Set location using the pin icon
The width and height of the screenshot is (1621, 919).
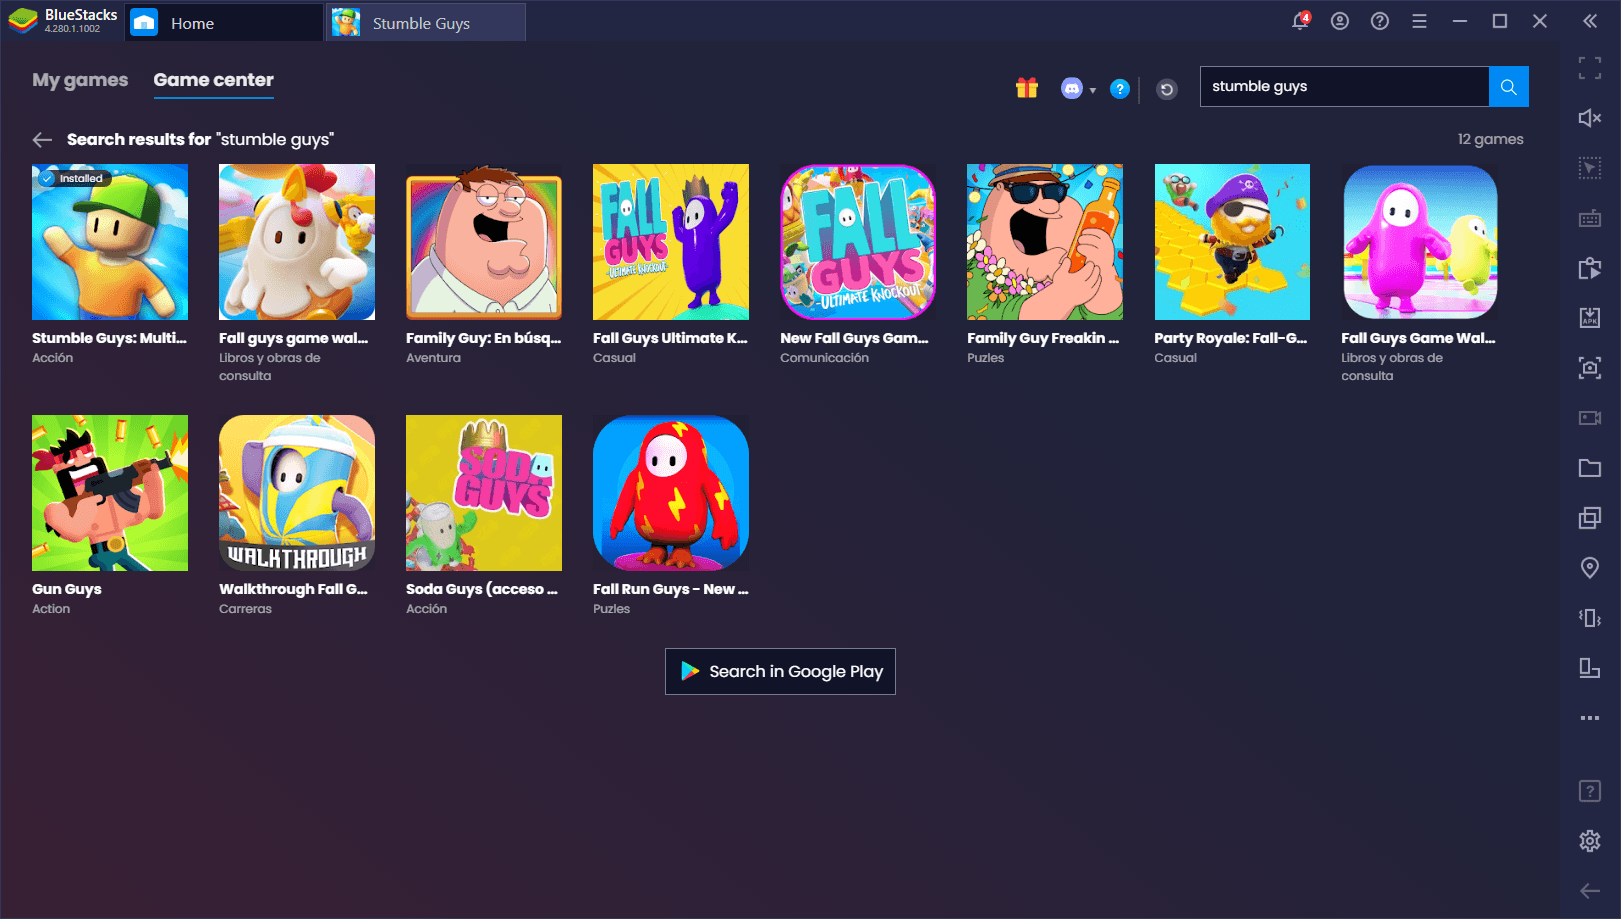click(1590, 568)
